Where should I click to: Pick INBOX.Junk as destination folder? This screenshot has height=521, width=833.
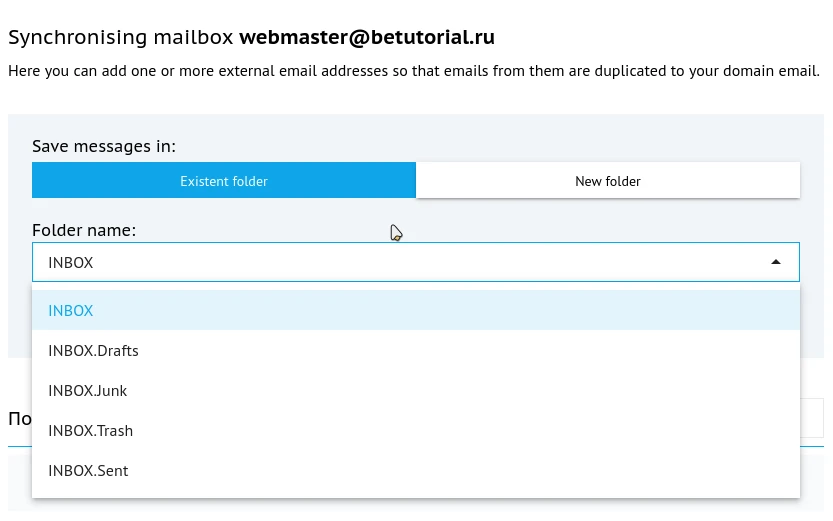(88, 391)
